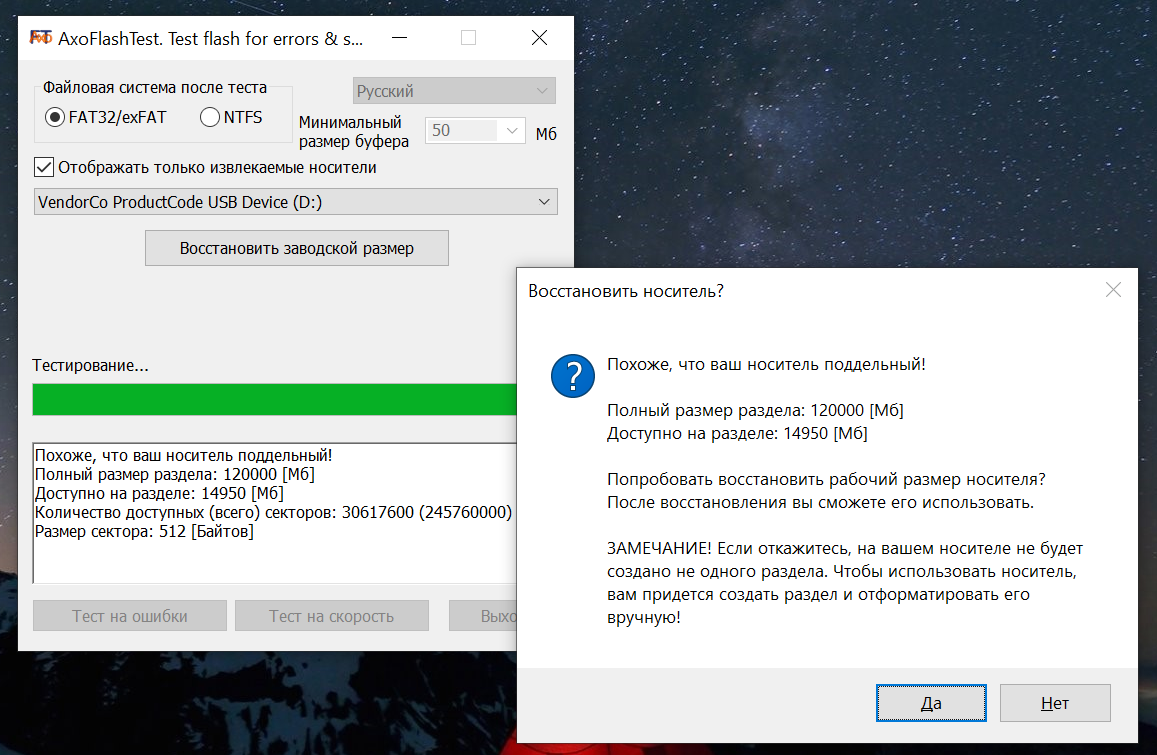Close the "Восстановить носитель?" dialog with X
Viewport: 1157px width, 755px height.
1113,291
